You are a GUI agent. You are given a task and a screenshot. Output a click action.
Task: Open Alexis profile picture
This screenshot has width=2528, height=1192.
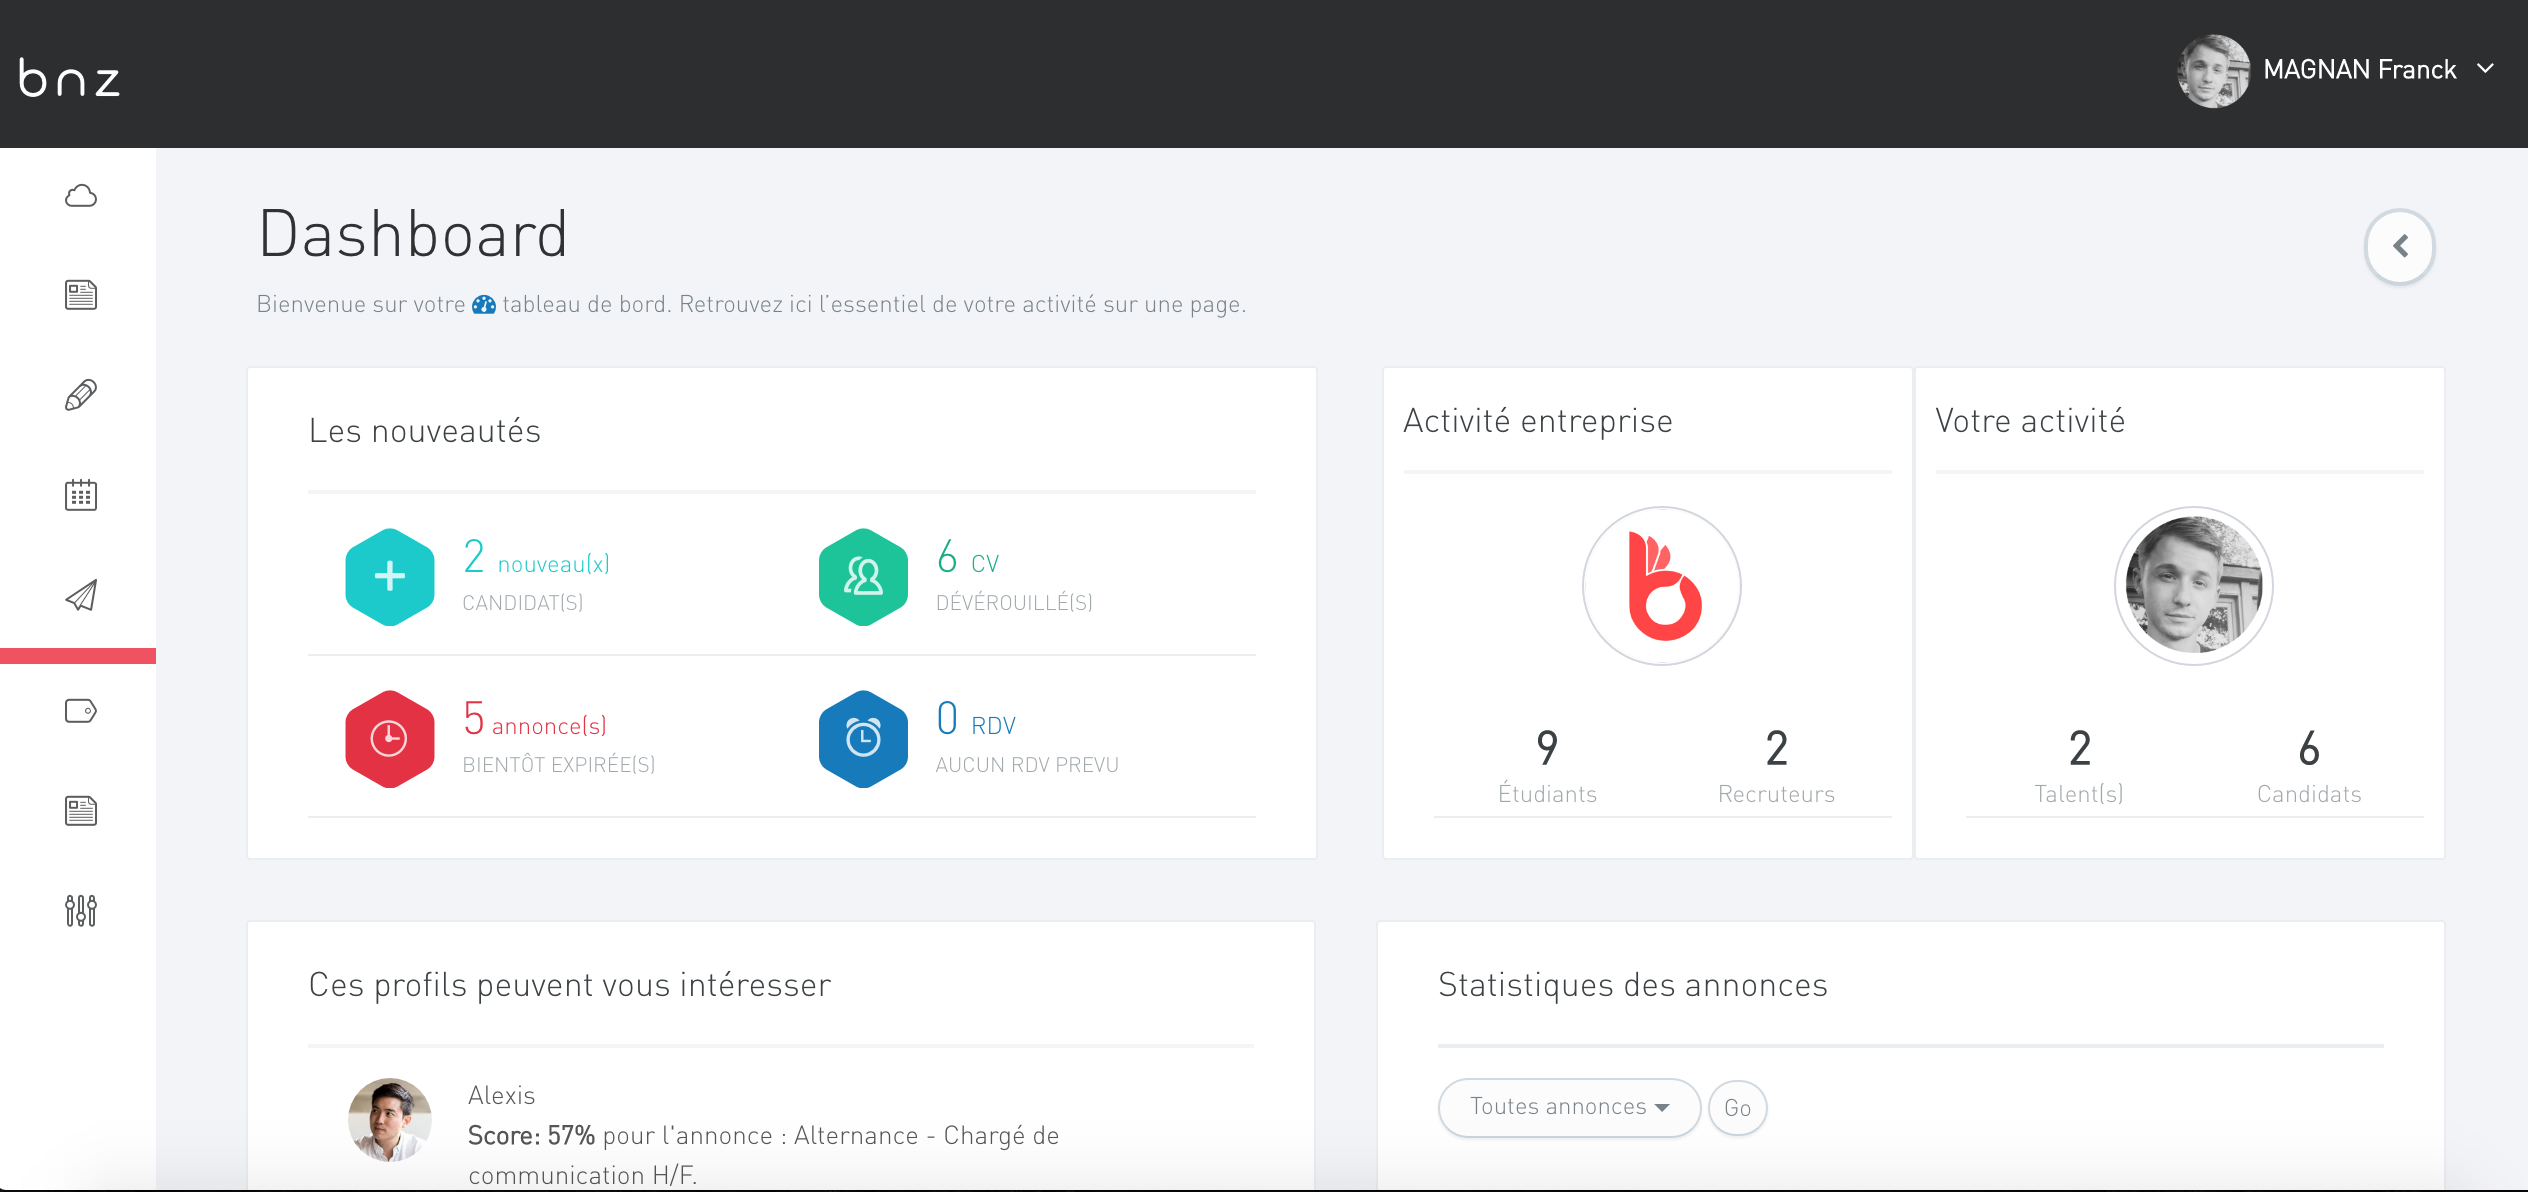pos(390,1120)
